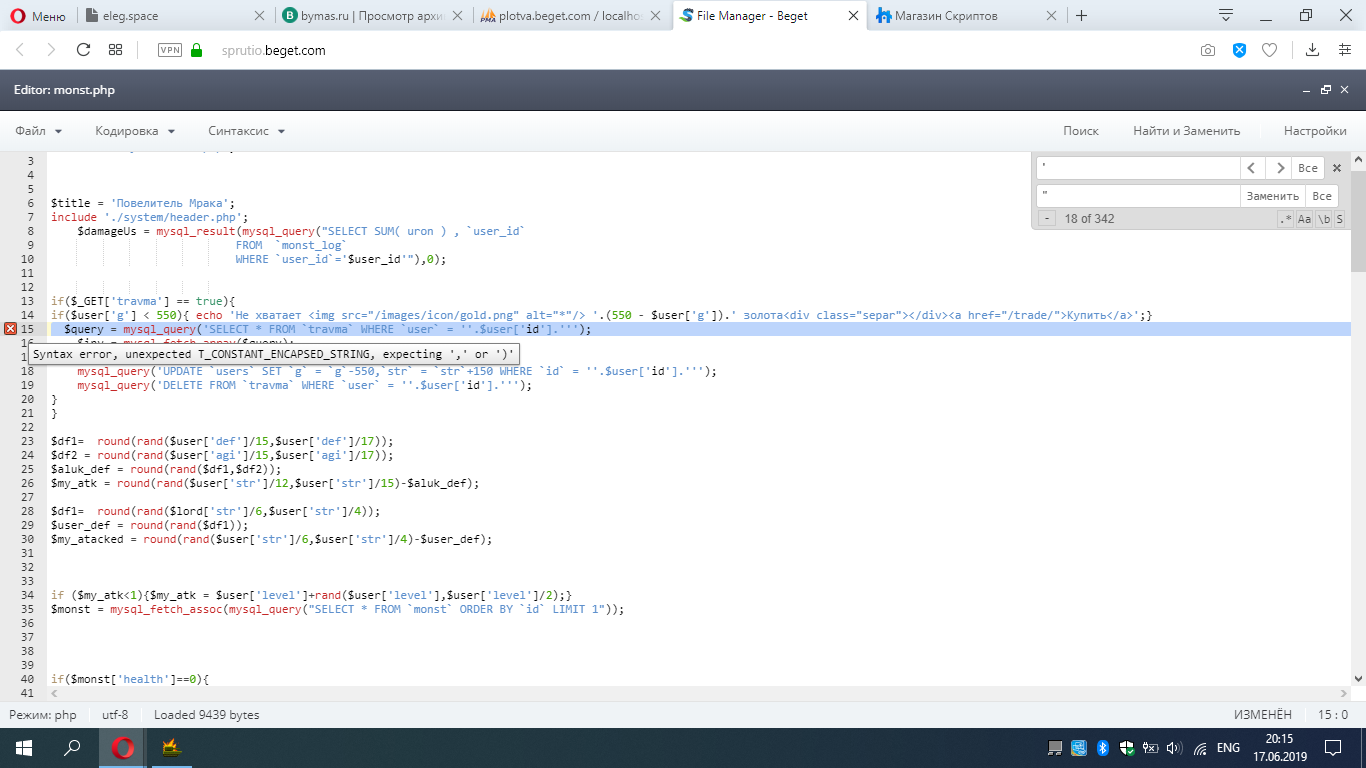Open the browser downloads icon
The width and height of the screenshot is (1366, 768).
coord(1313,50)
